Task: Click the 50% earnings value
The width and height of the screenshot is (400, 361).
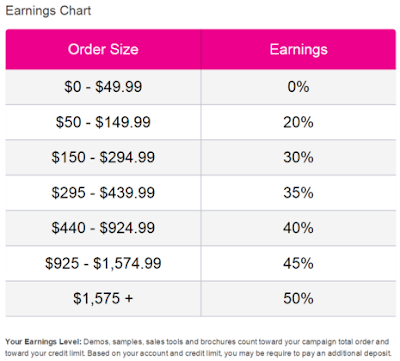Action: tap(298, 298)
